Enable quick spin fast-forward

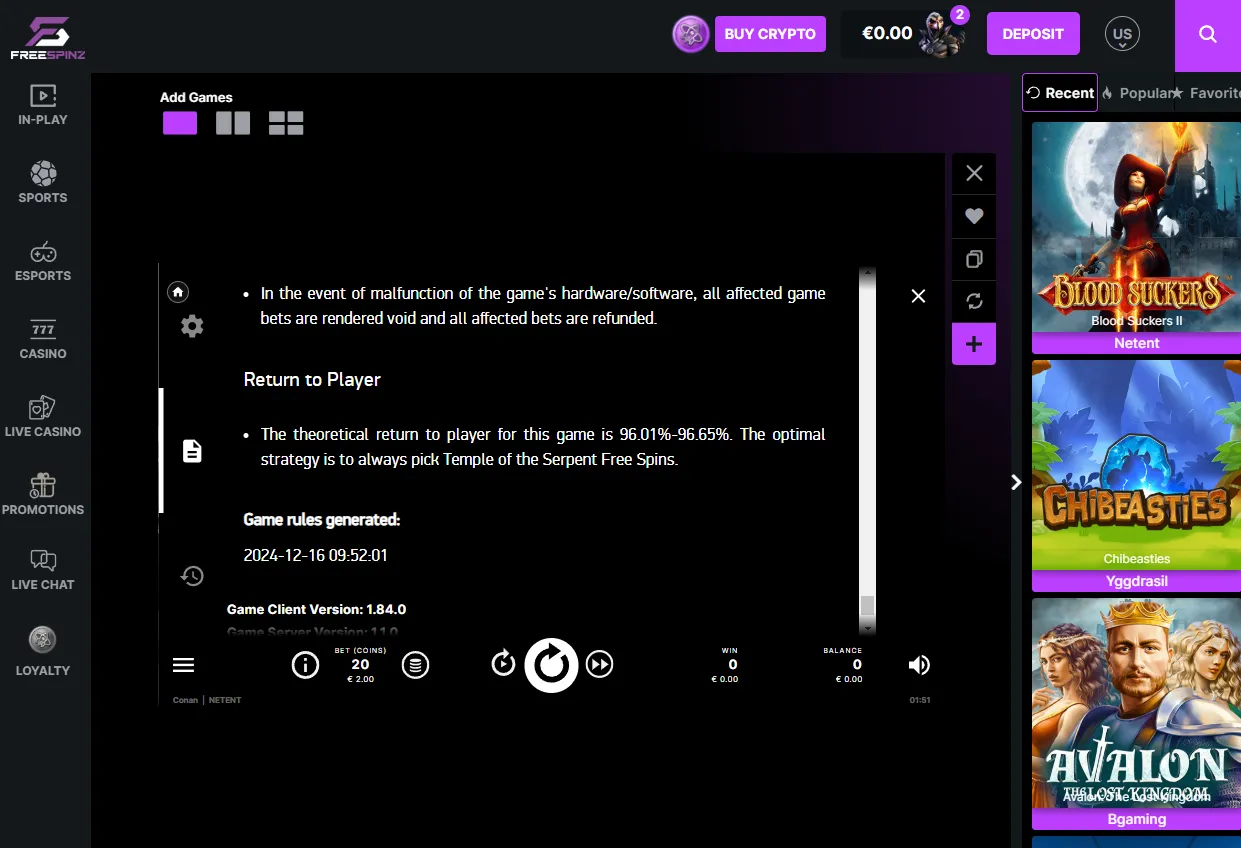point(599,664)
